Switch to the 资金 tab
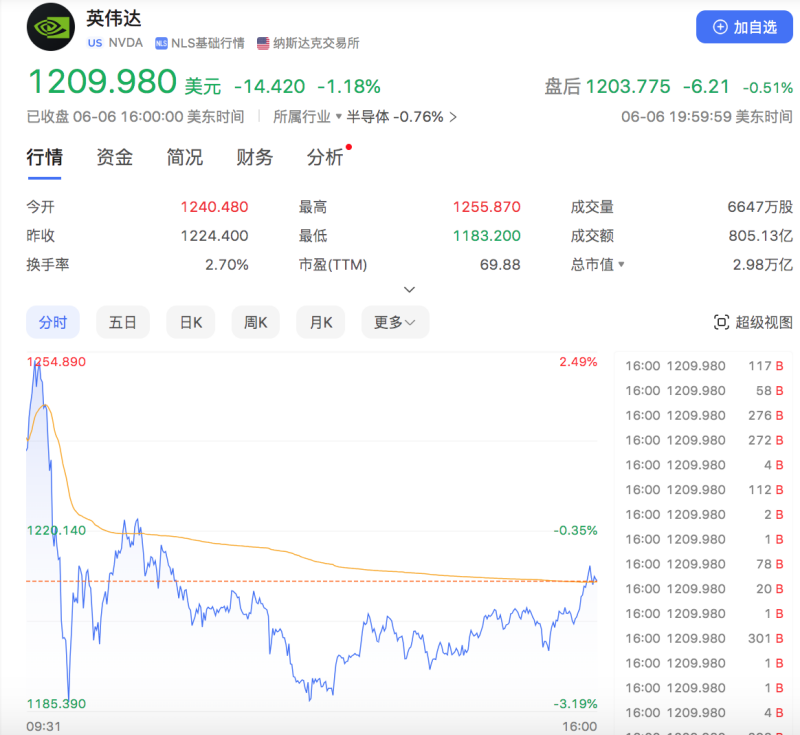Viewport: 800px width, 735px height. [114, 157]
